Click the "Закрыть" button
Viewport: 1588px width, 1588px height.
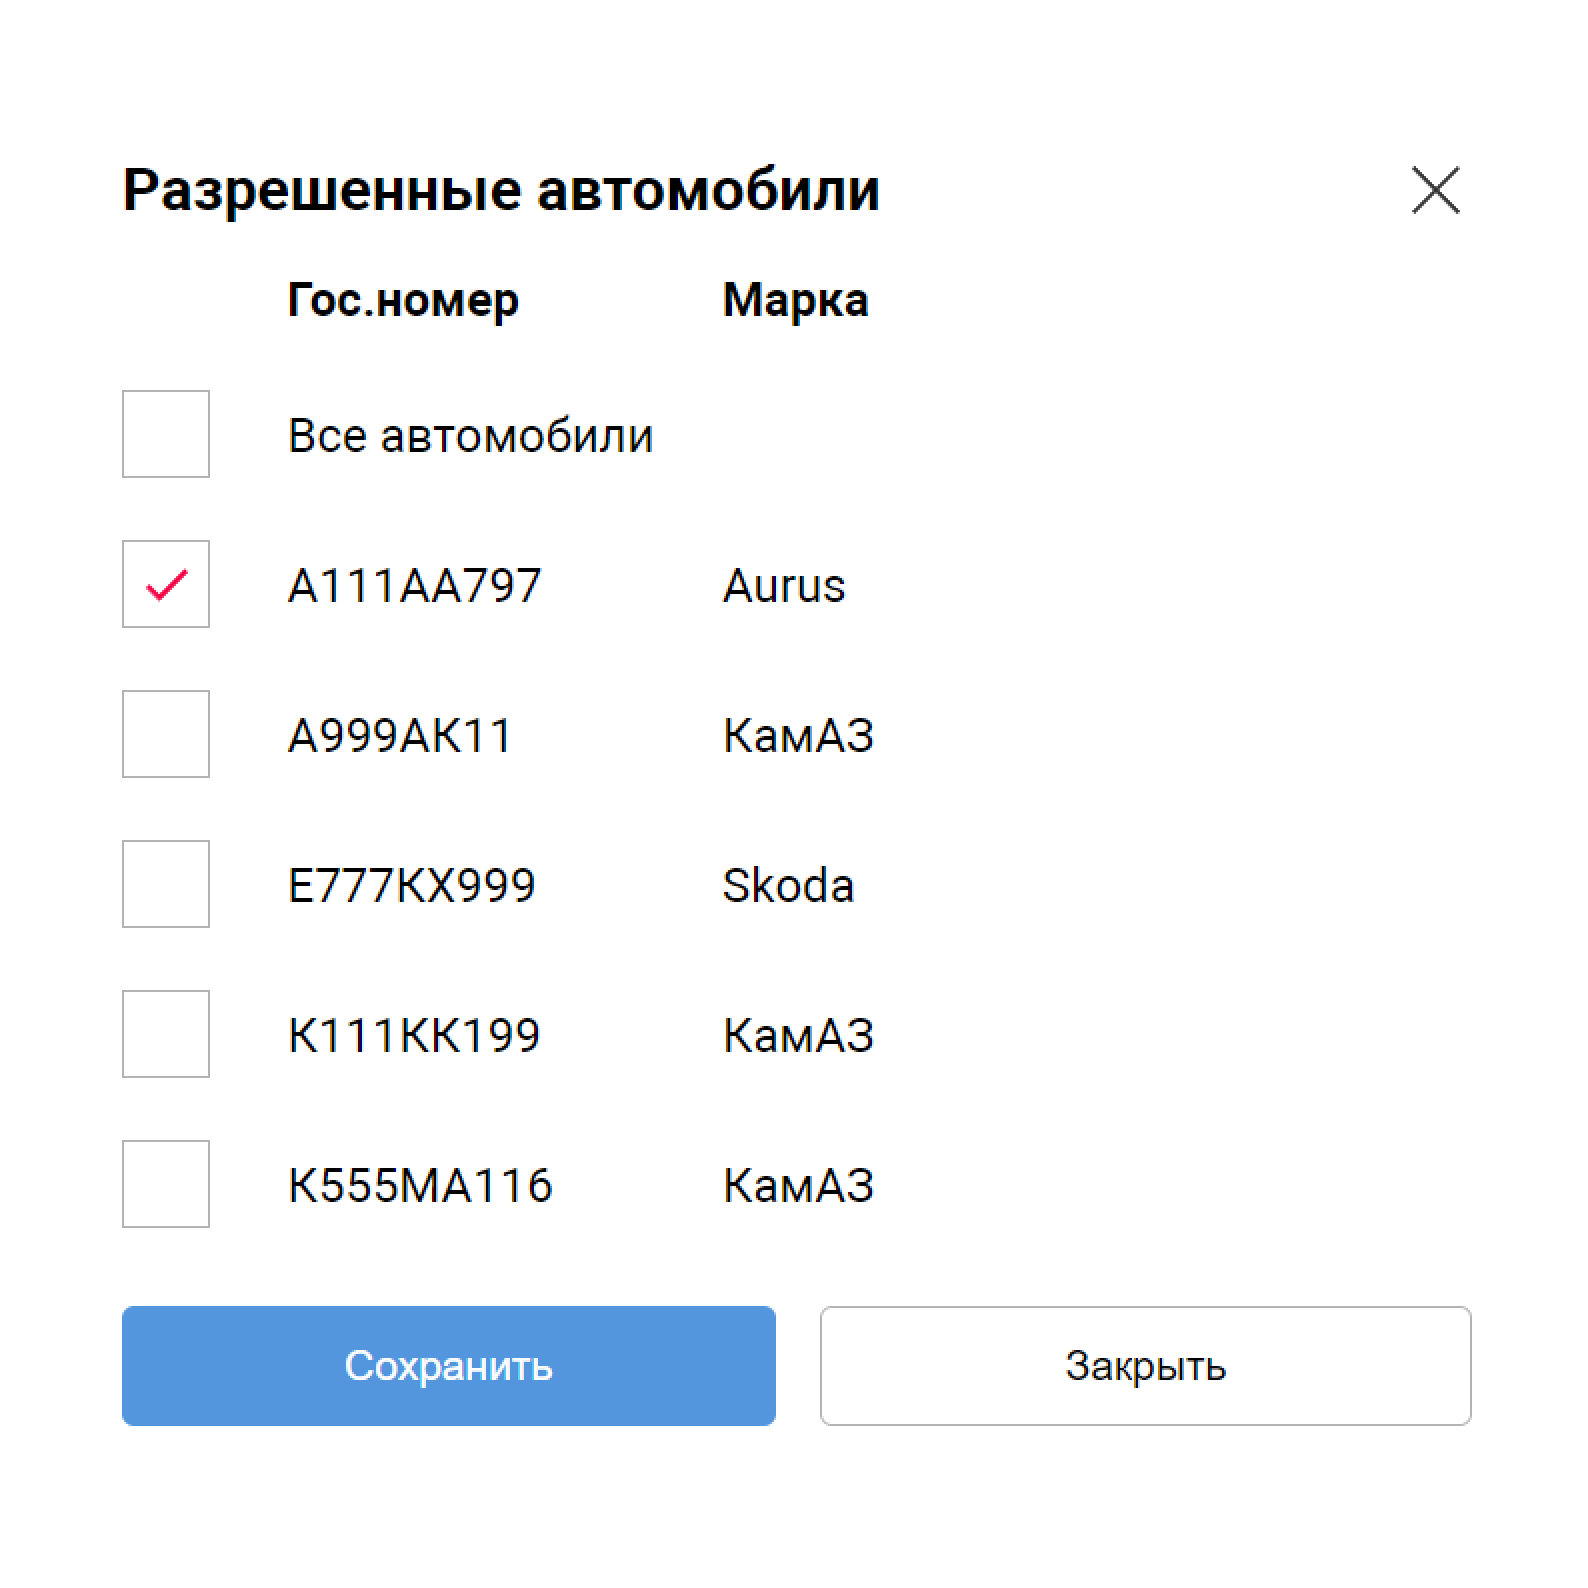click(1145, 1365)
